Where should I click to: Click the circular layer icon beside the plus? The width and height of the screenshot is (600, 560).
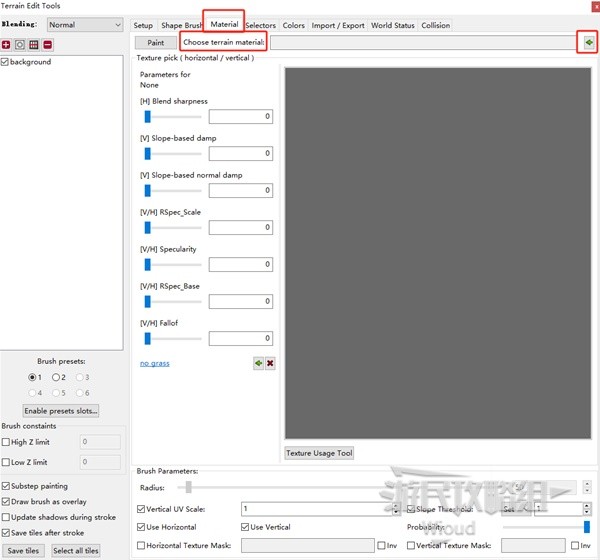(x=20, y=45)
